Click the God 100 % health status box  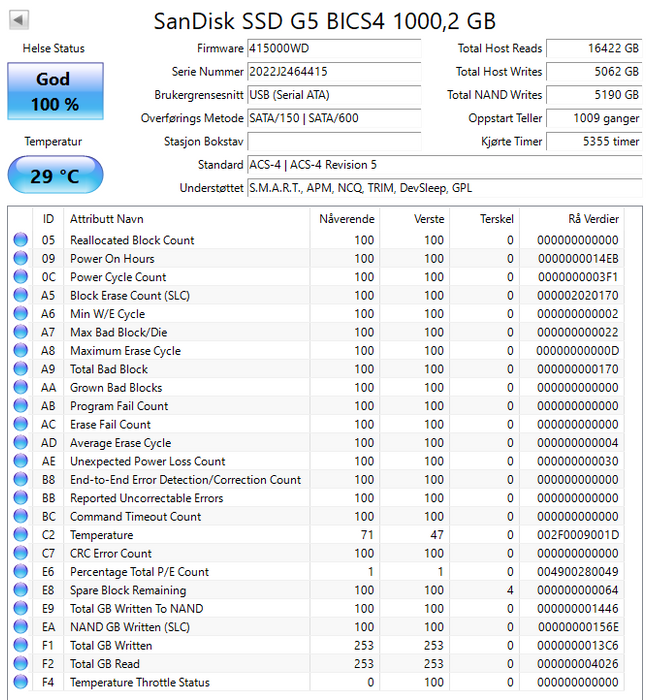click(53, 91)
